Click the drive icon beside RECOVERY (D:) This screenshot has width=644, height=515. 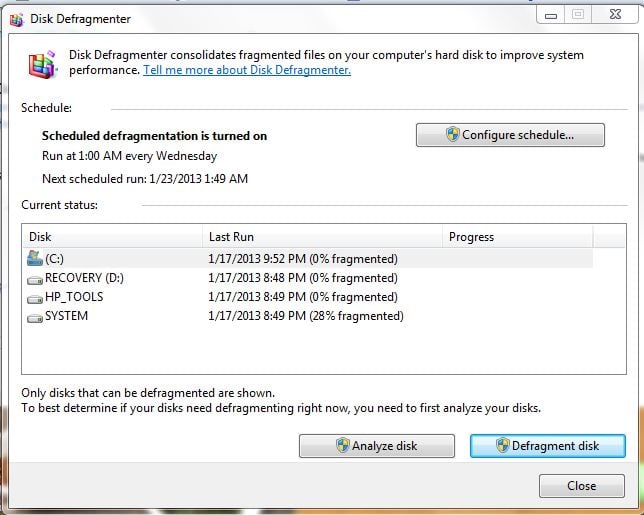[x=35, y=280]
